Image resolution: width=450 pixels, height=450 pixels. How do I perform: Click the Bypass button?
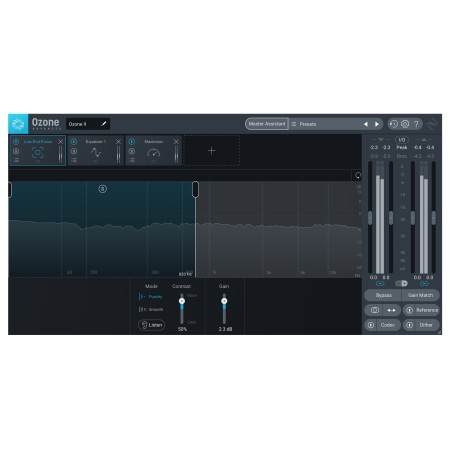(383, 295)
